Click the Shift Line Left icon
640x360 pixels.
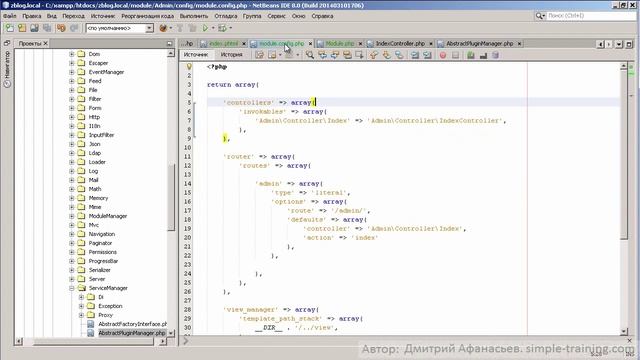pos(415,55)
